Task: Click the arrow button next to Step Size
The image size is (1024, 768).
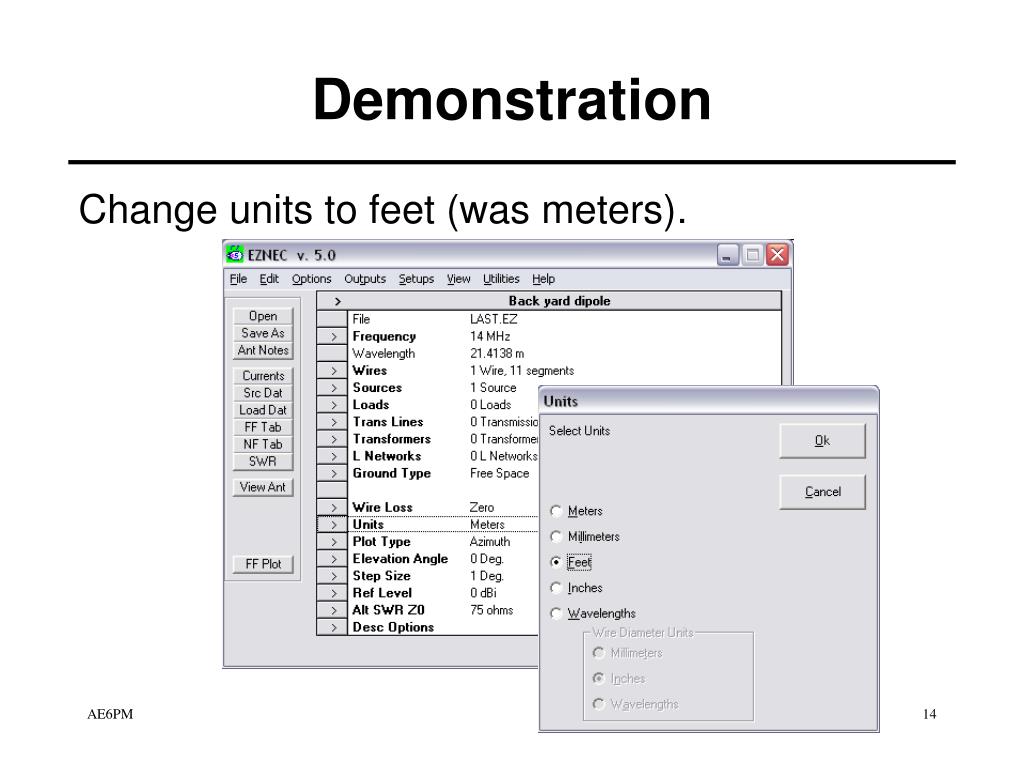Action: click(332, 576)
